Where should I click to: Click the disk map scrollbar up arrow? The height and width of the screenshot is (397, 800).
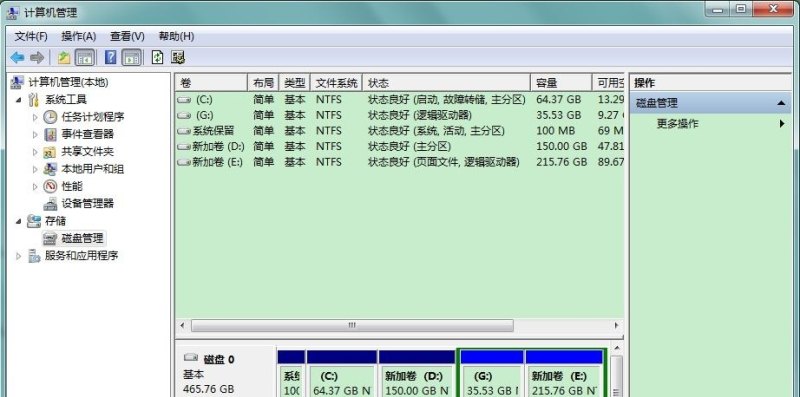(x=616, y=349)
